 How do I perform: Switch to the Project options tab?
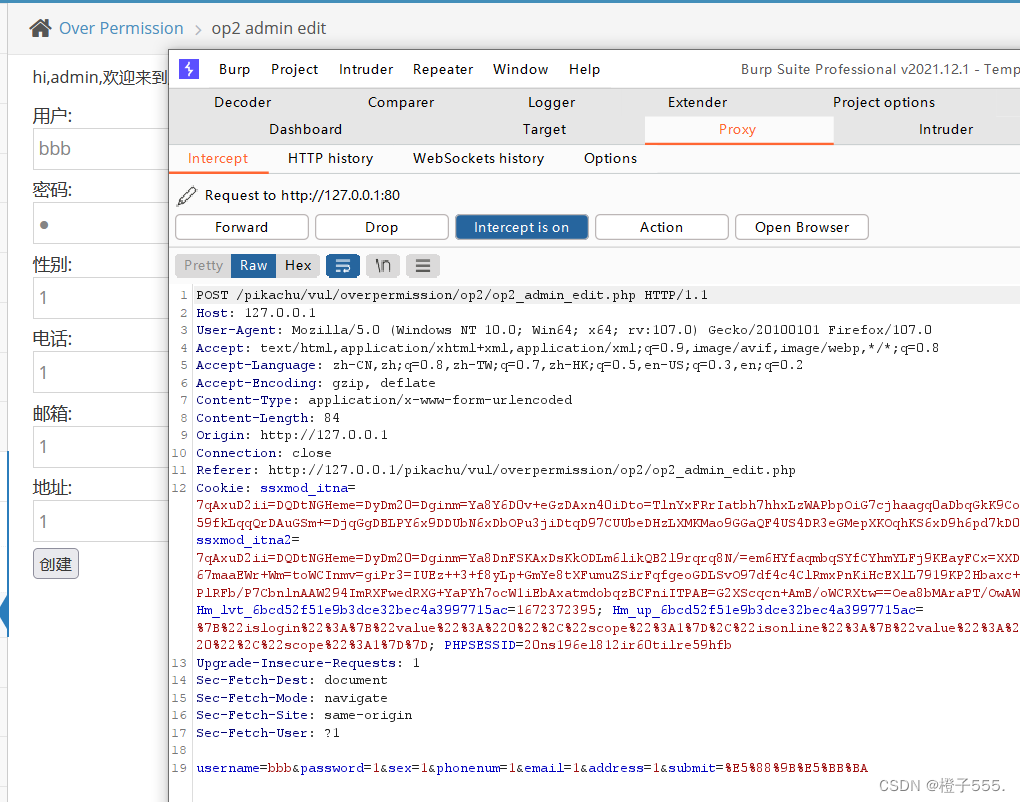point(884,102)
